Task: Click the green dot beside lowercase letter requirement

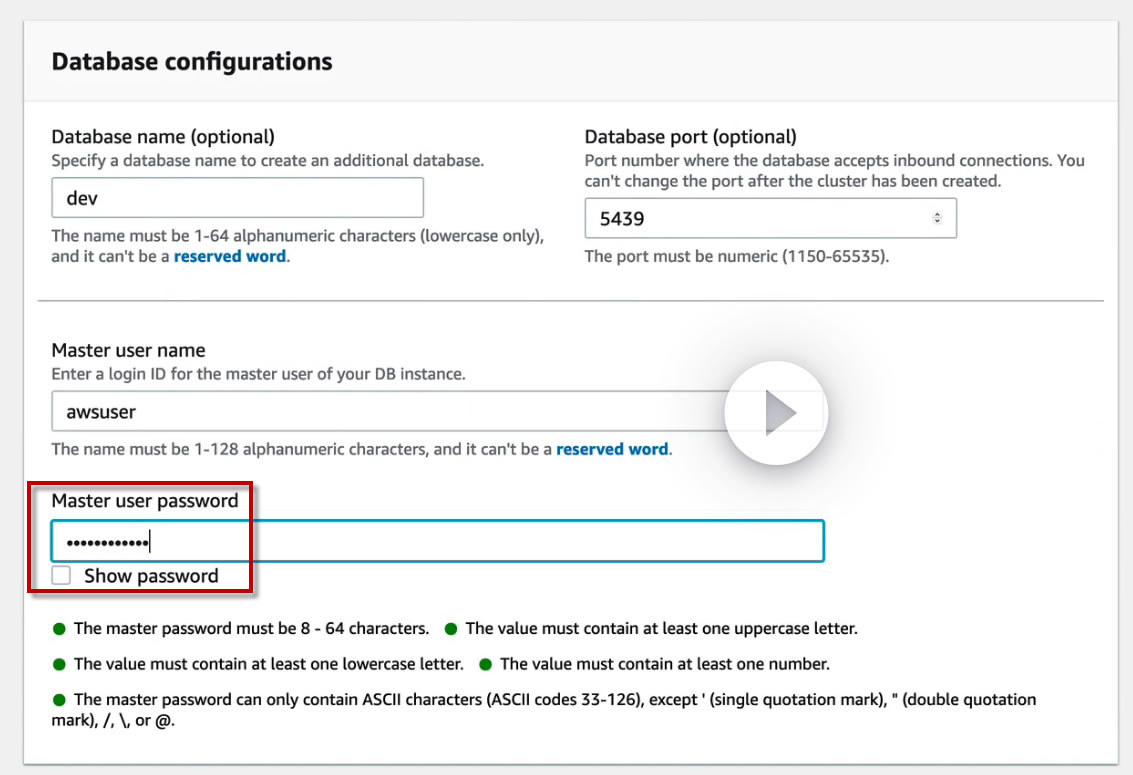Action: [x=59, y=664]
